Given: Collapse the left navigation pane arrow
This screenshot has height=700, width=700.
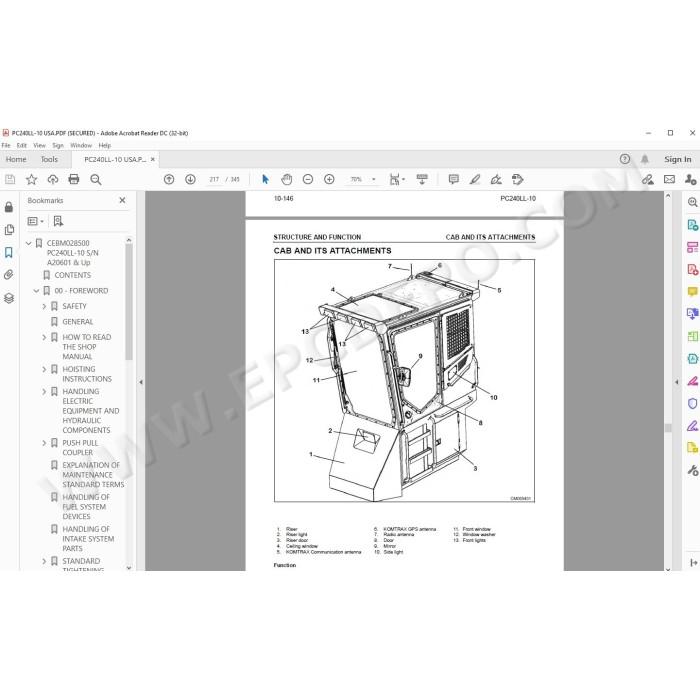Looking at the screenshot, I should [x=141, y=382].
